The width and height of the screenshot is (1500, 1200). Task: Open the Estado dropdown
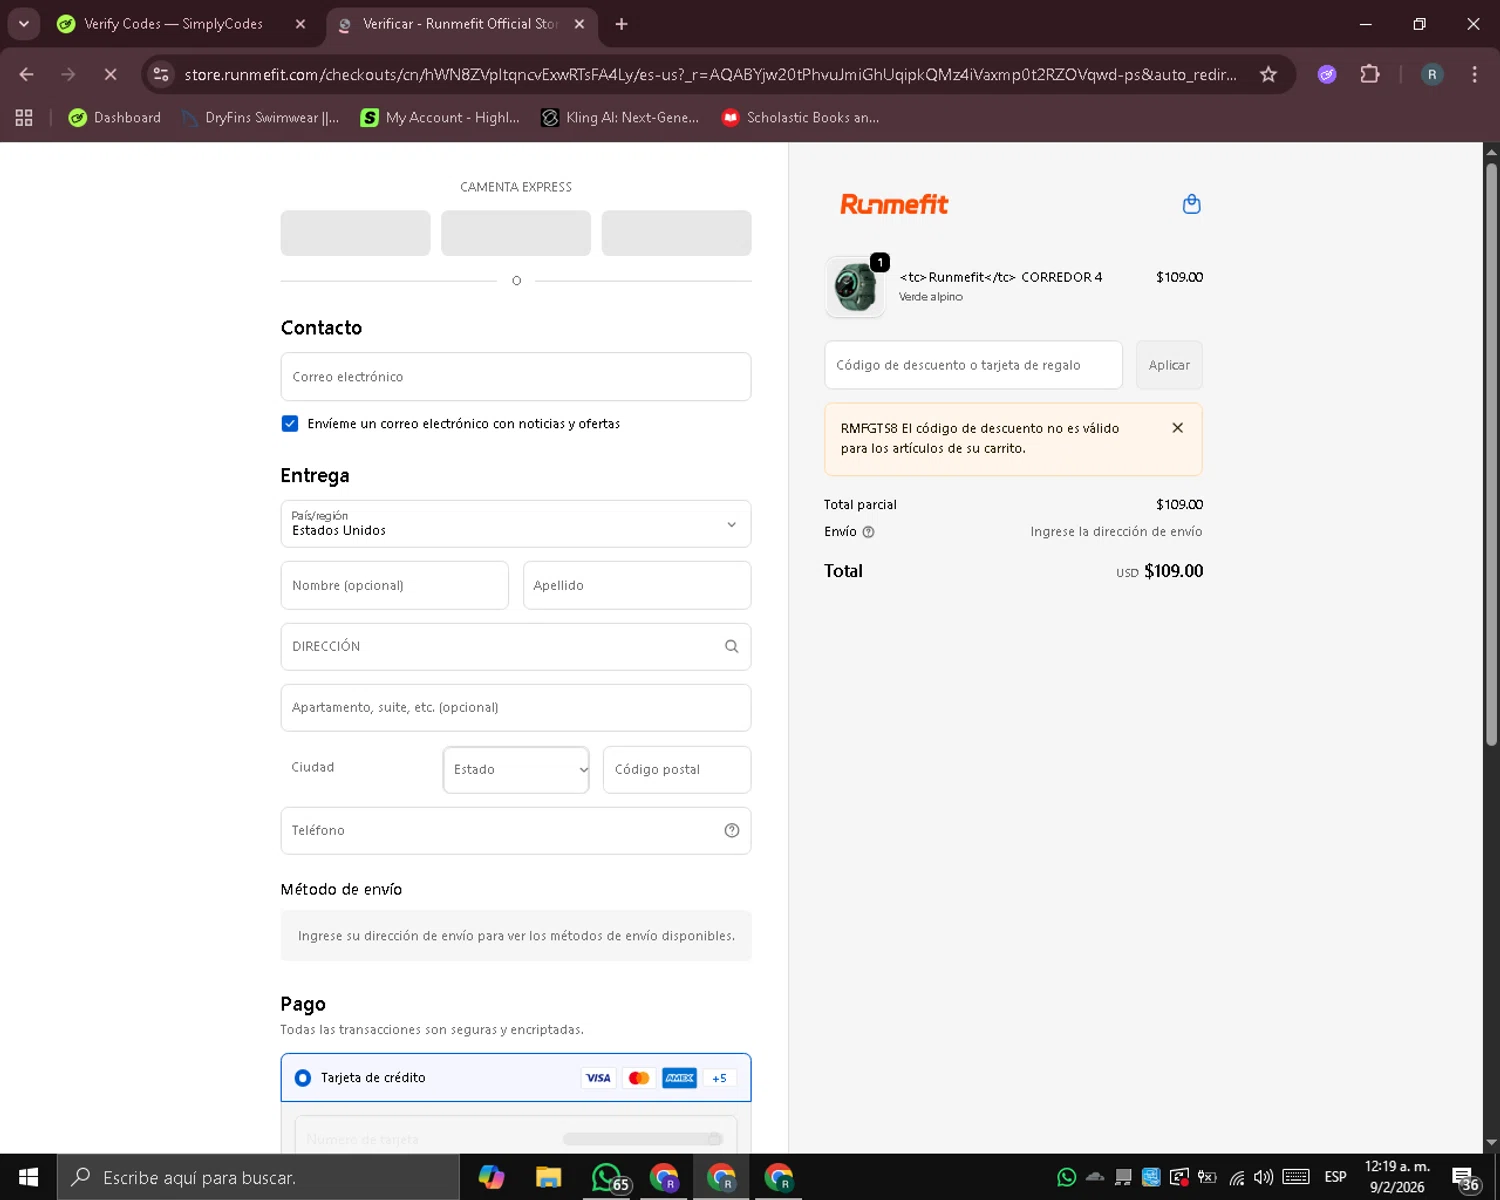[516, 770]
